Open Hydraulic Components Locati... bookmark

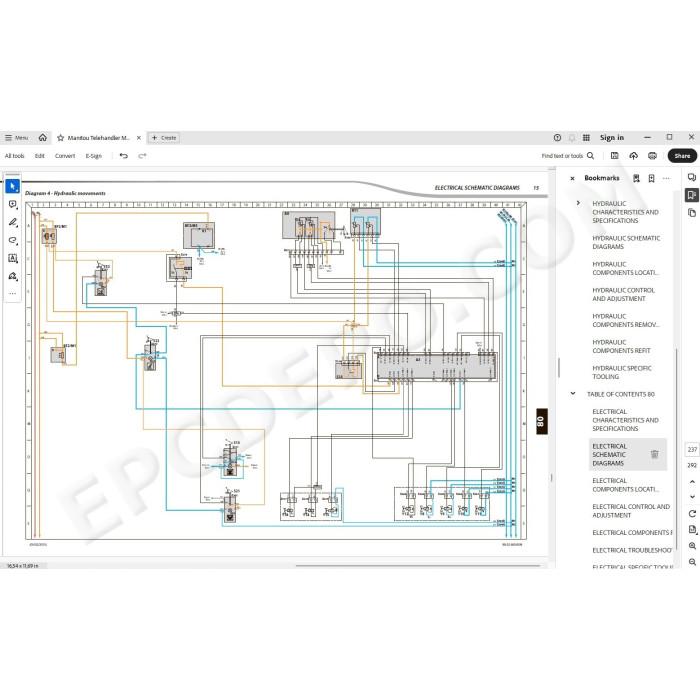pyautogui.click(x=625, y=268)
